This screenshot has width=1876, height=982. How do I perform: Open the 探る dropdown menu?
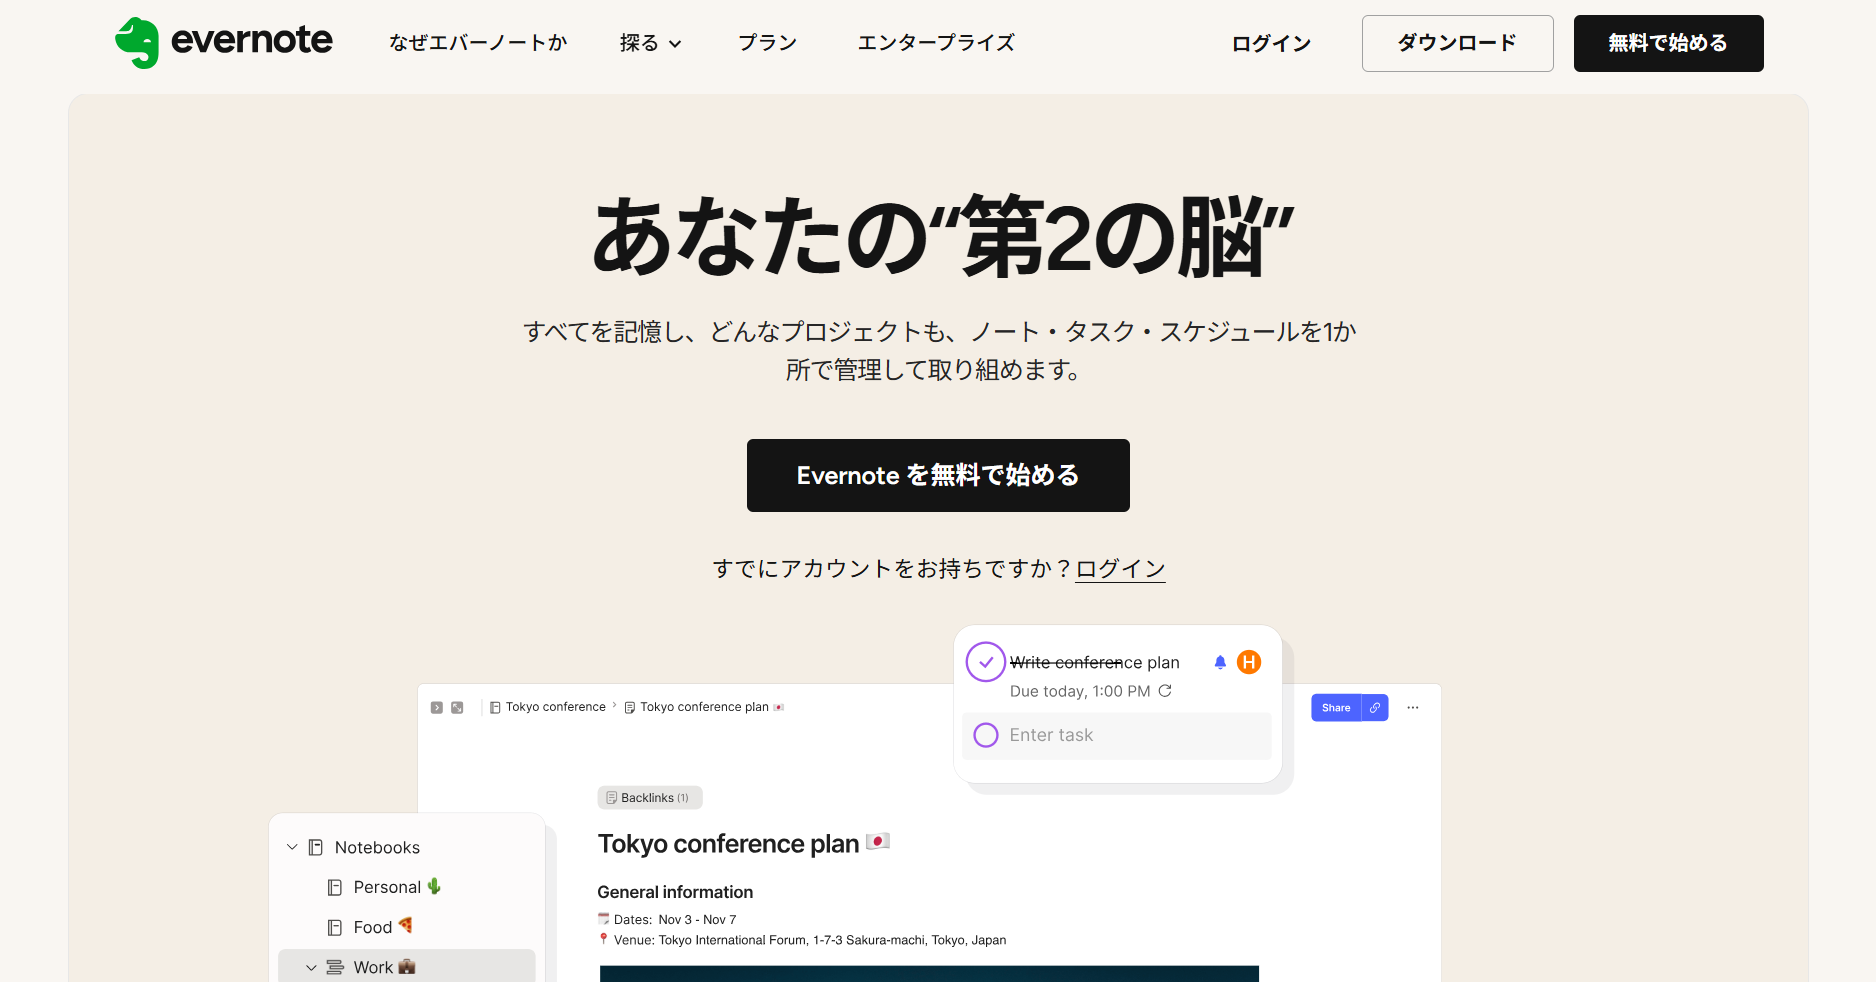coord(650,43)
